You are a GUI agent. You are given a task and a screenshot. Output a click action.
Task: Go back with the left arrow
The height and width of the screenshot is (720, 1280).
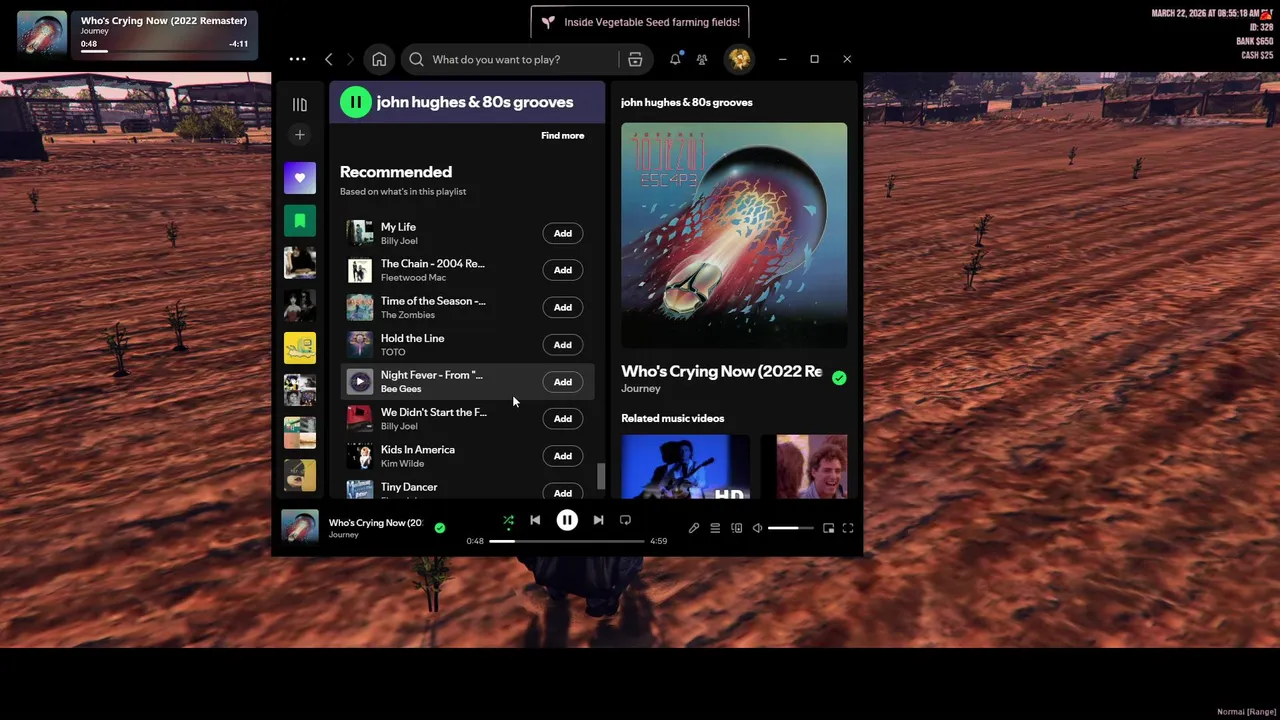tap(329, 59)
